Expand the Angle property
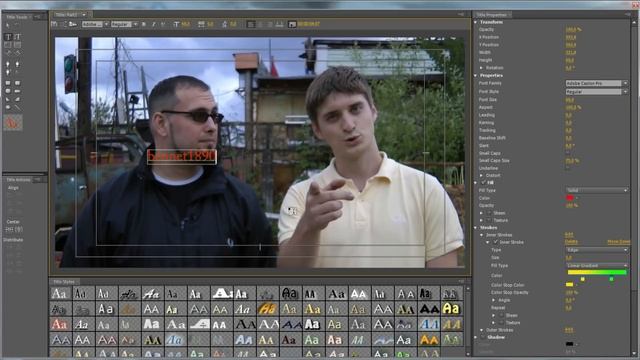The height and width of the screenshot is (360, 640). click(494, 300)
